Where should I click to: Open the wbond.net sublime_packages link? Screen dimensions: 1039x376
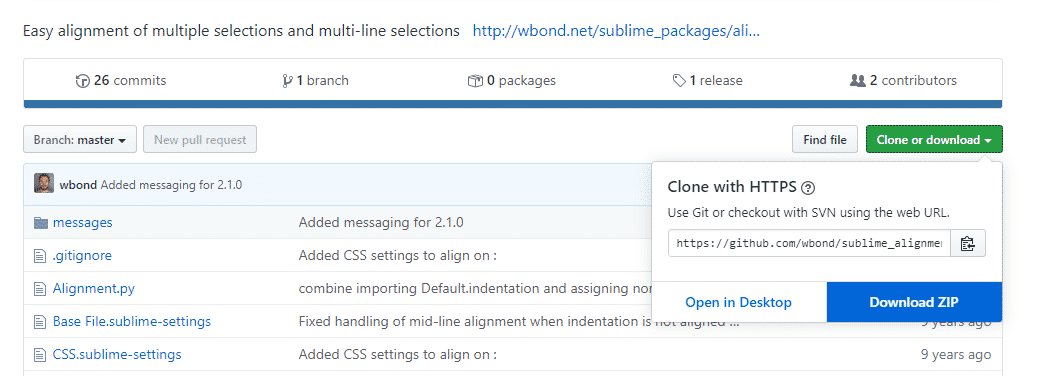[x=616, y=31]
